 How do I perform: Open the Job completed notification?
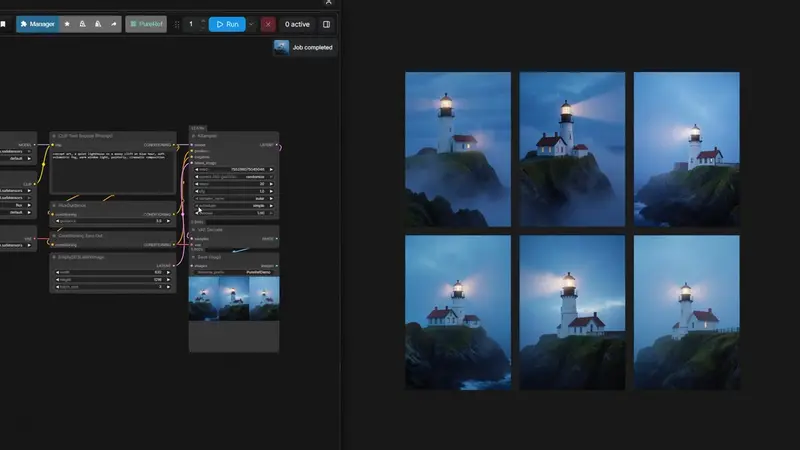click(x=305, y=47)
